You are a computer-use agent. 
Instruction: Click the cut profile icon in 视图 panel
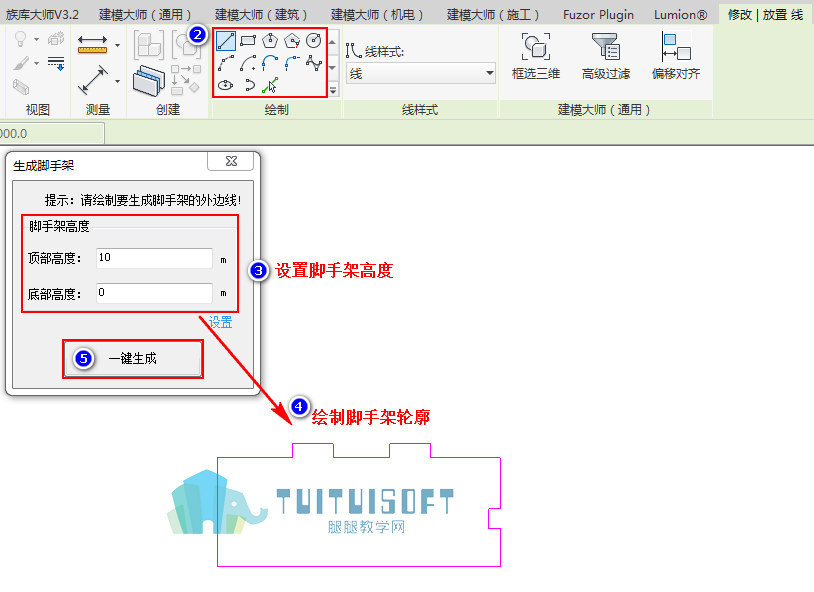pyautogui.click(x=21, y=86)
